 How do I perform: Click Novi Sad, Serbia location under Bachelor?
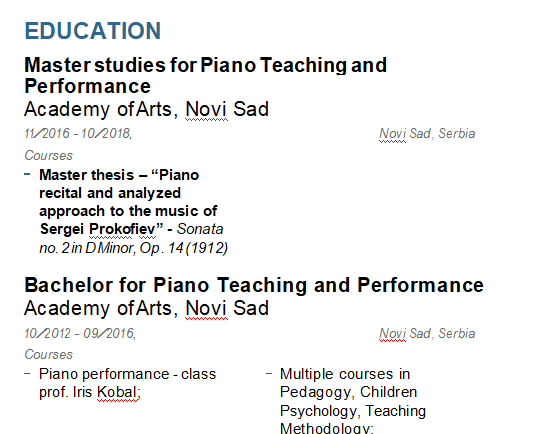tap(427, 334)
